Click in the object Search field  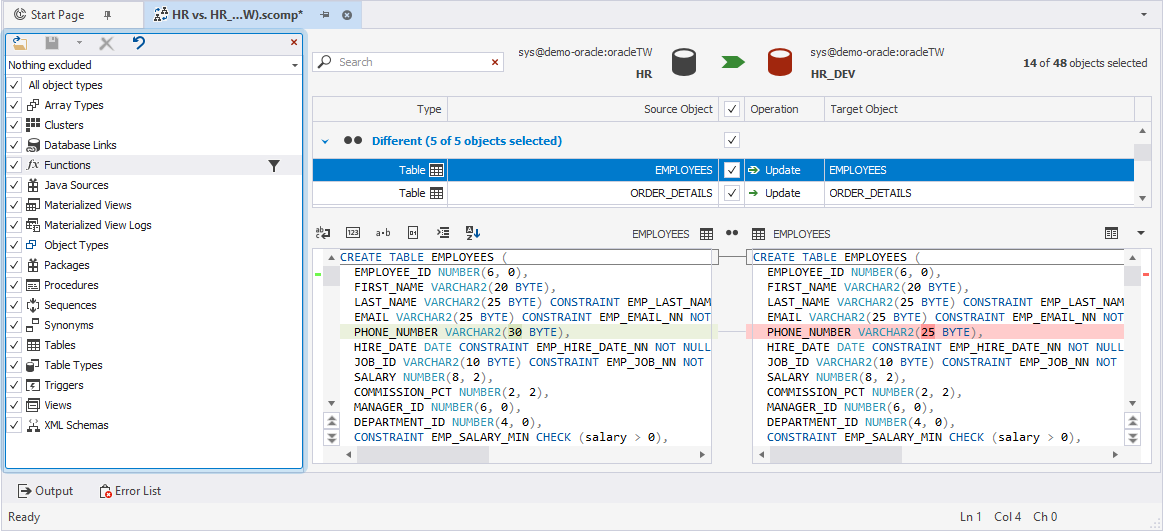409,62
